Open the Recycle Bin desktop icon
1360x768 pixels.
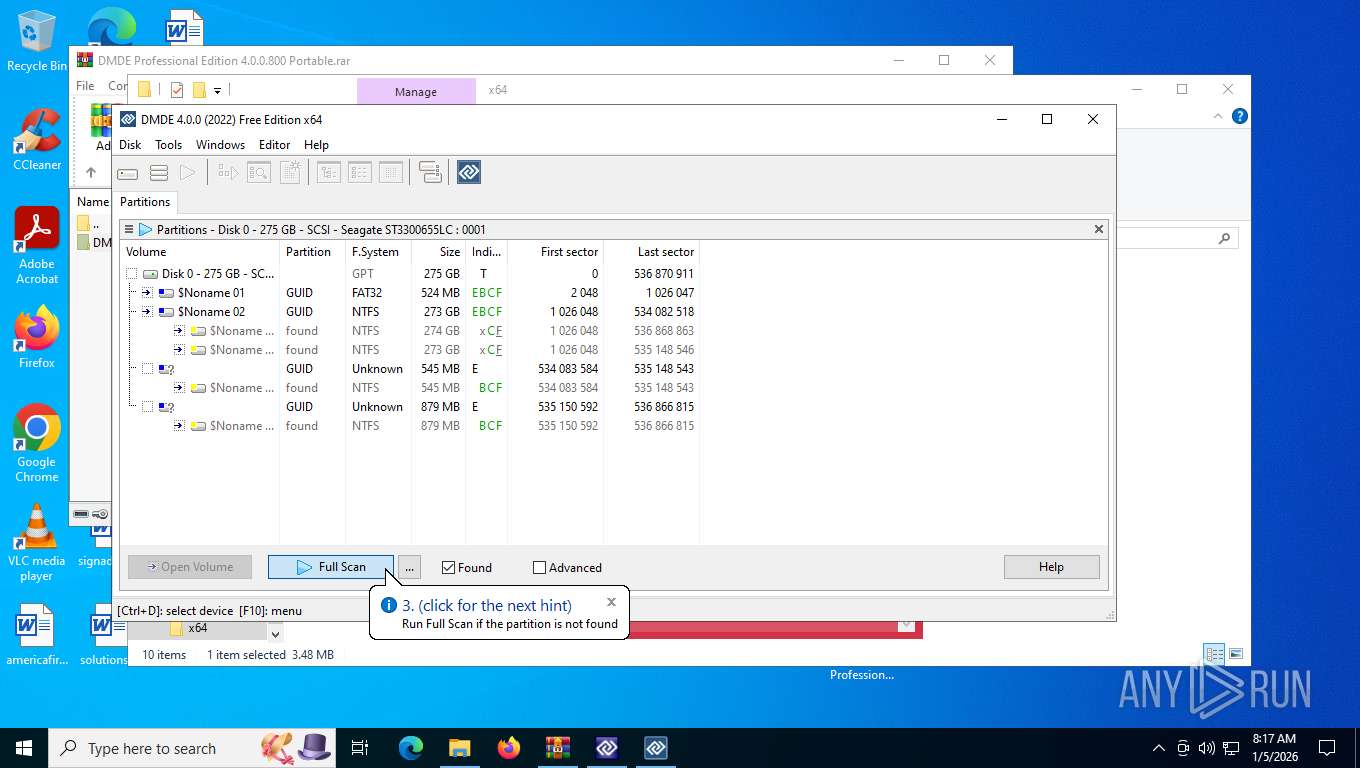pos(37,42)
